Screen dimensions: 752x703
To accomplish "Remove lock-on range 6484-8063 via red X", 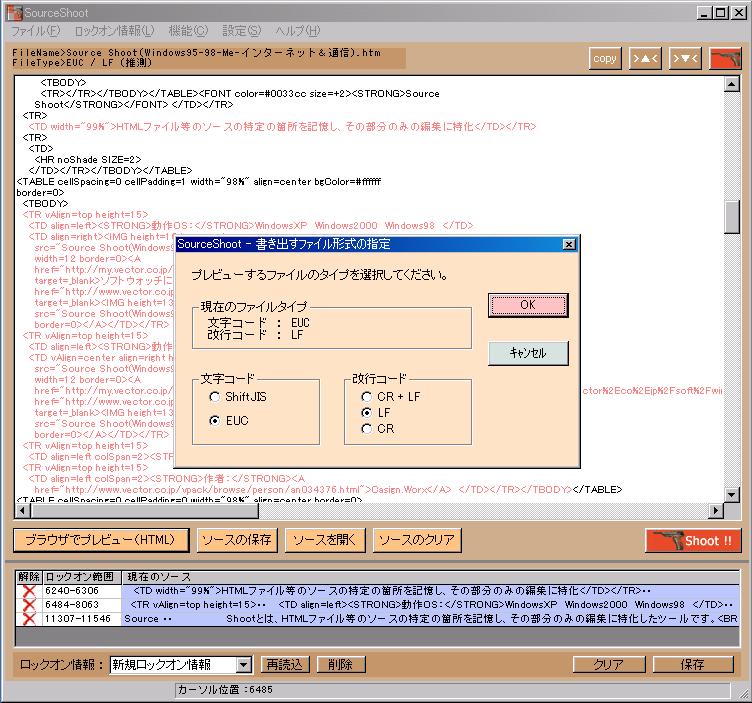I will (x=29, y=605).
